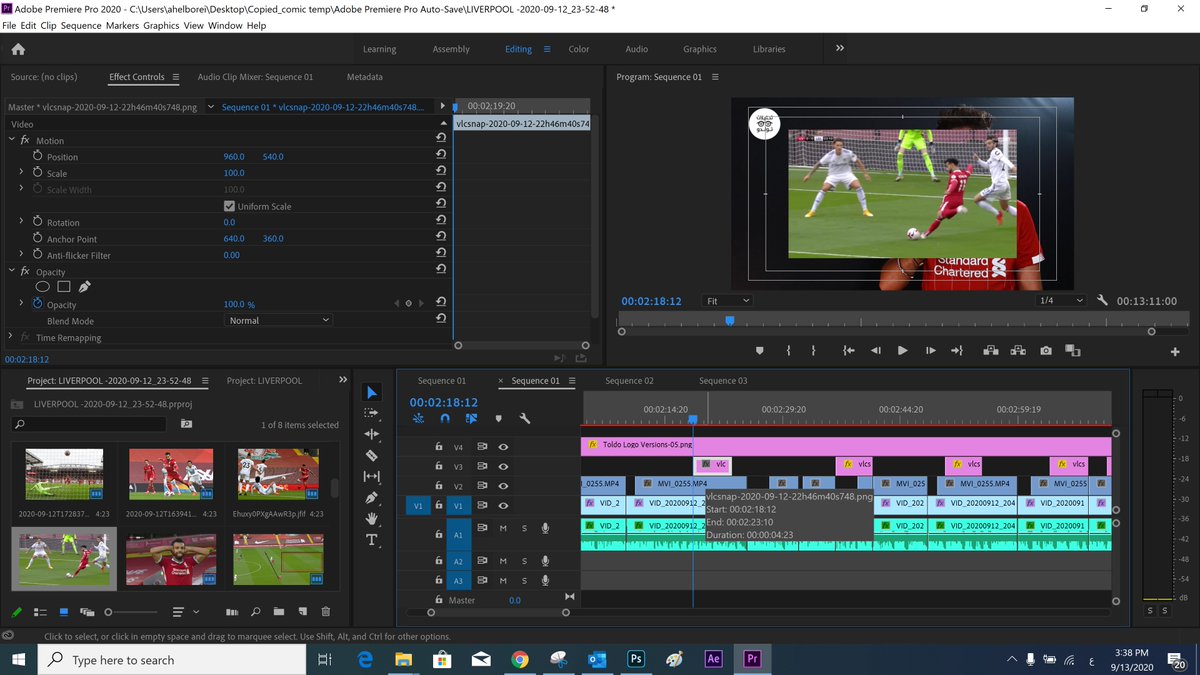This screenshot has height=675, width=1200.
Task: Switch to Metadata tab
Action: [x=364, y=77]
